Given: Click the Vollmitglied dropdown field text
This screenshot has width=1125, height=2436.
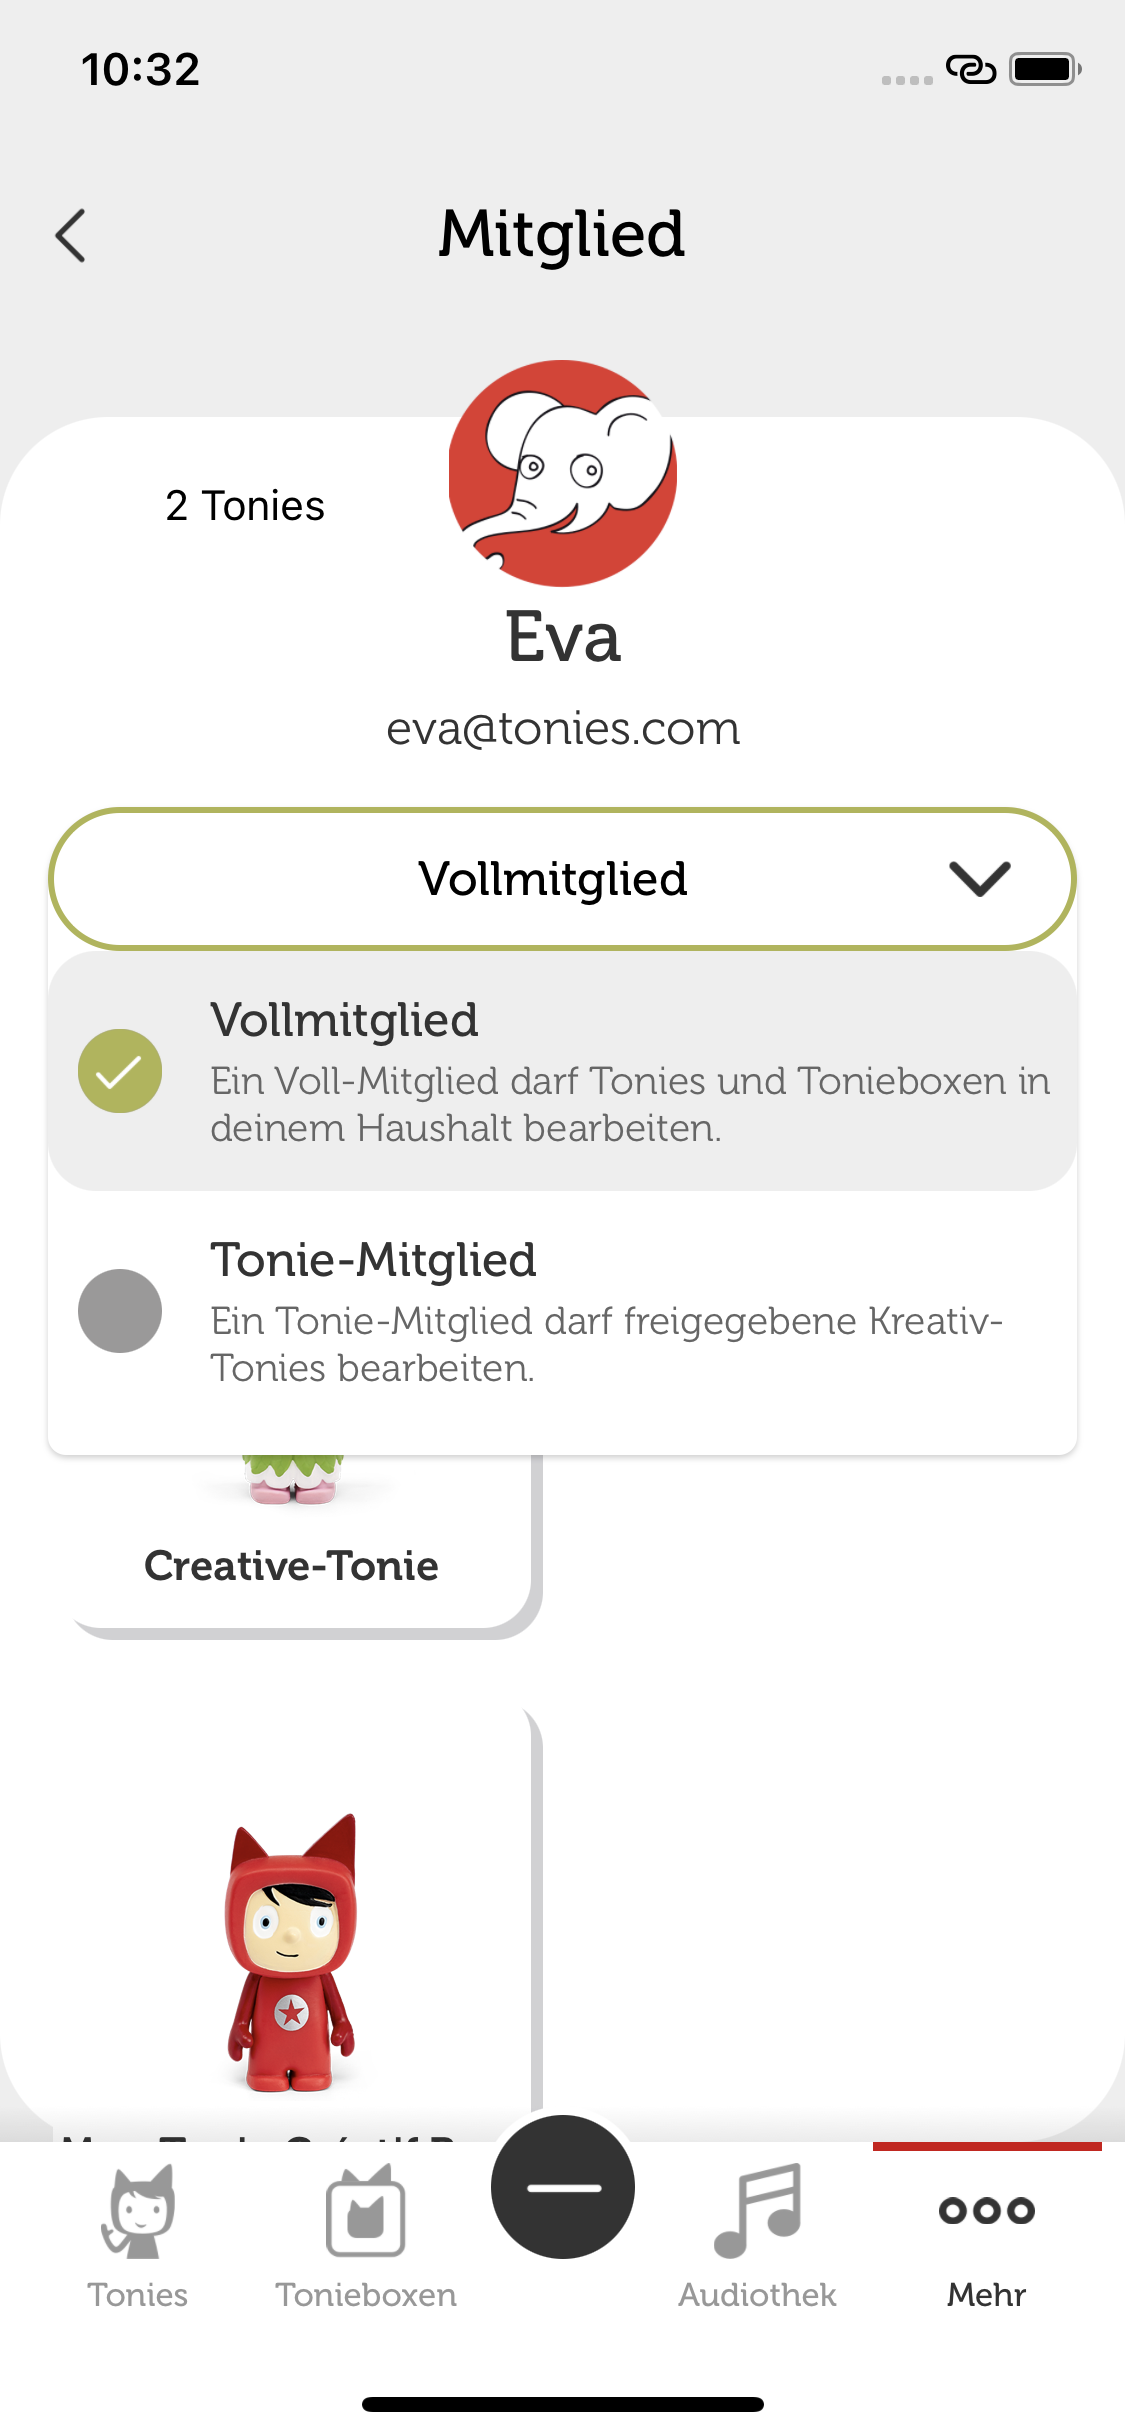Looking at the screenshot, I should 553,879.
